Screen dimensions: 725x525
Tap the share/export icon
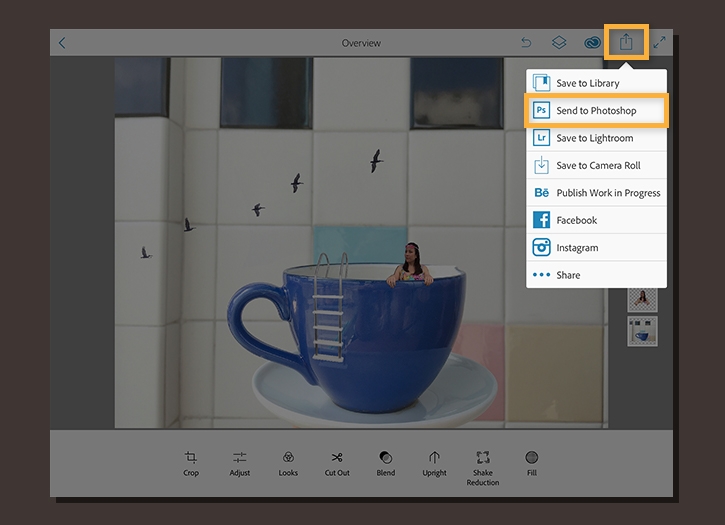point(626,42)
